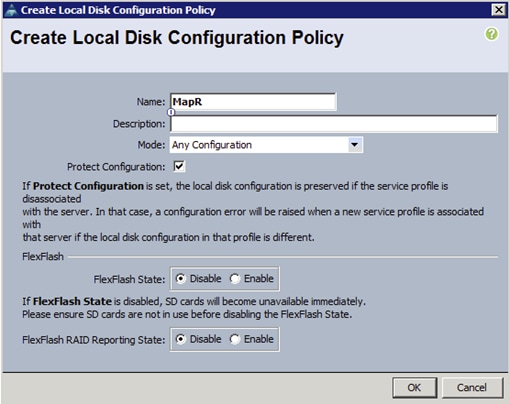The width and height of the screenshot is (510, 404).
Task: Select Enable for FlexFlash RAID Reporting State
Action: tap(235, 339)
